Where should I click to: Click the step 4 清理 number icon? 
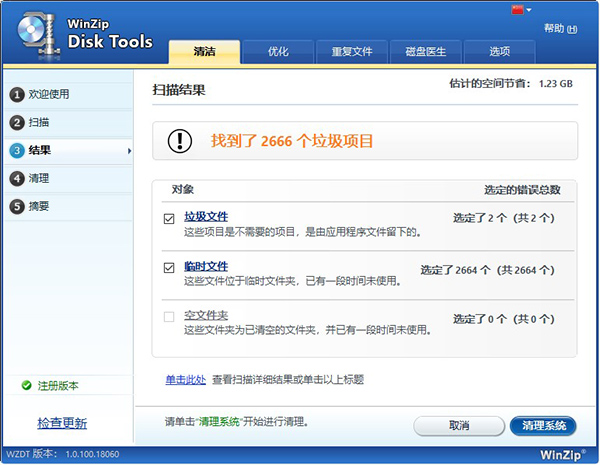[17, 179]
